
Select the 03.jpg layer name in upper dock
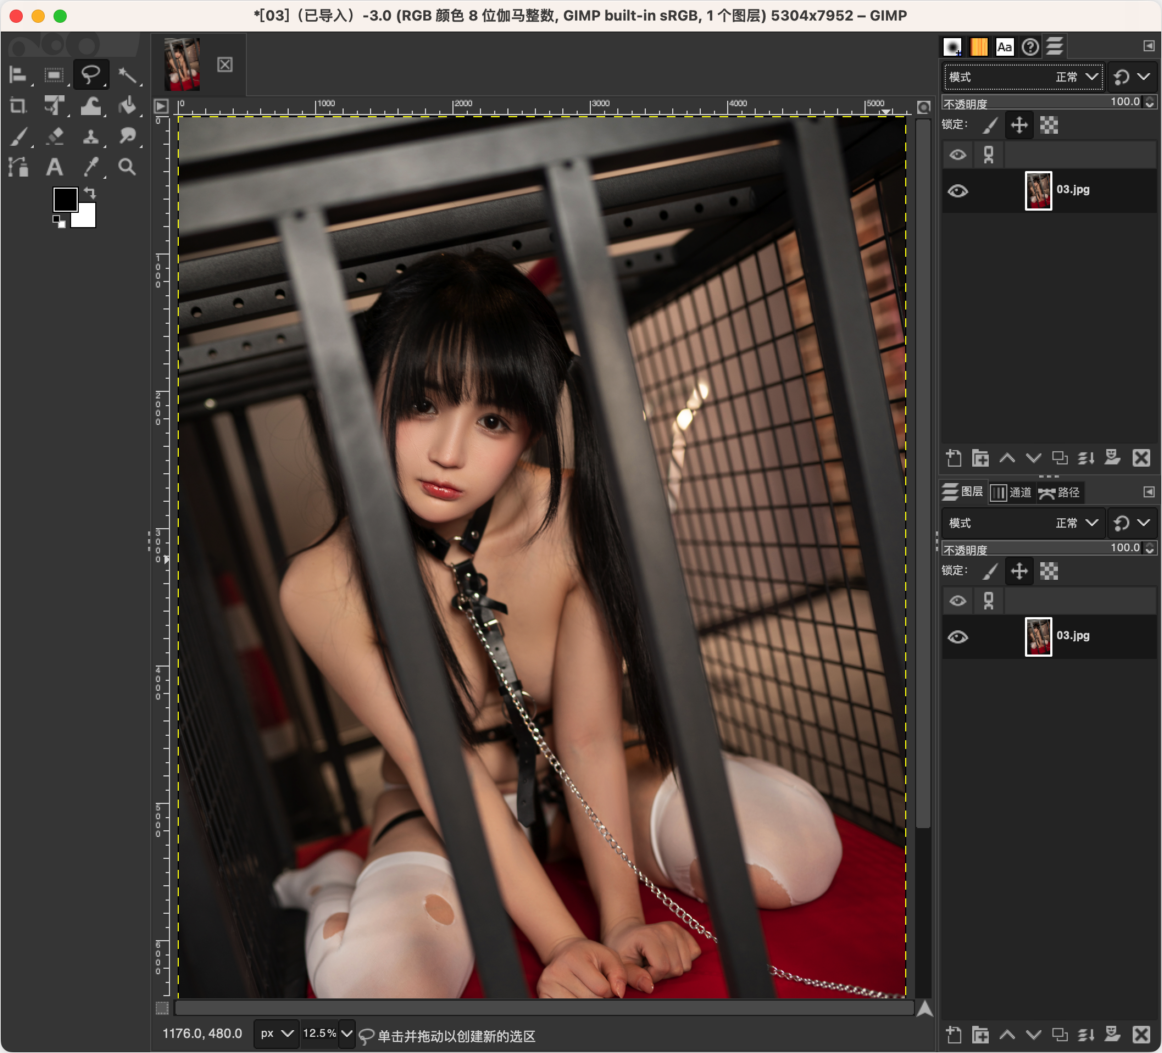1072,190
